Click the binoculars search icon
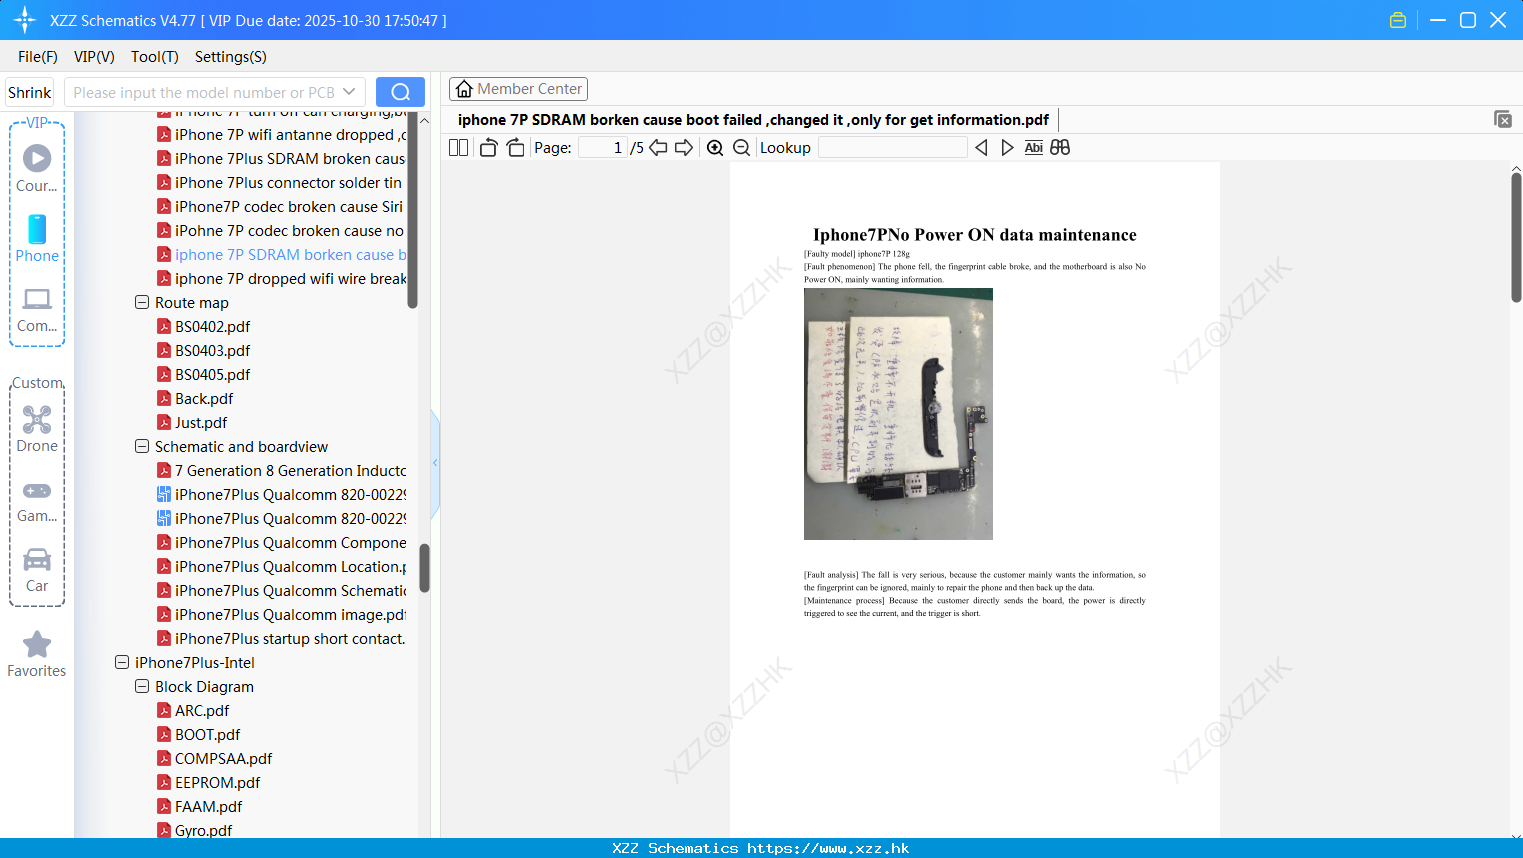 click(x=1060, y=147)
